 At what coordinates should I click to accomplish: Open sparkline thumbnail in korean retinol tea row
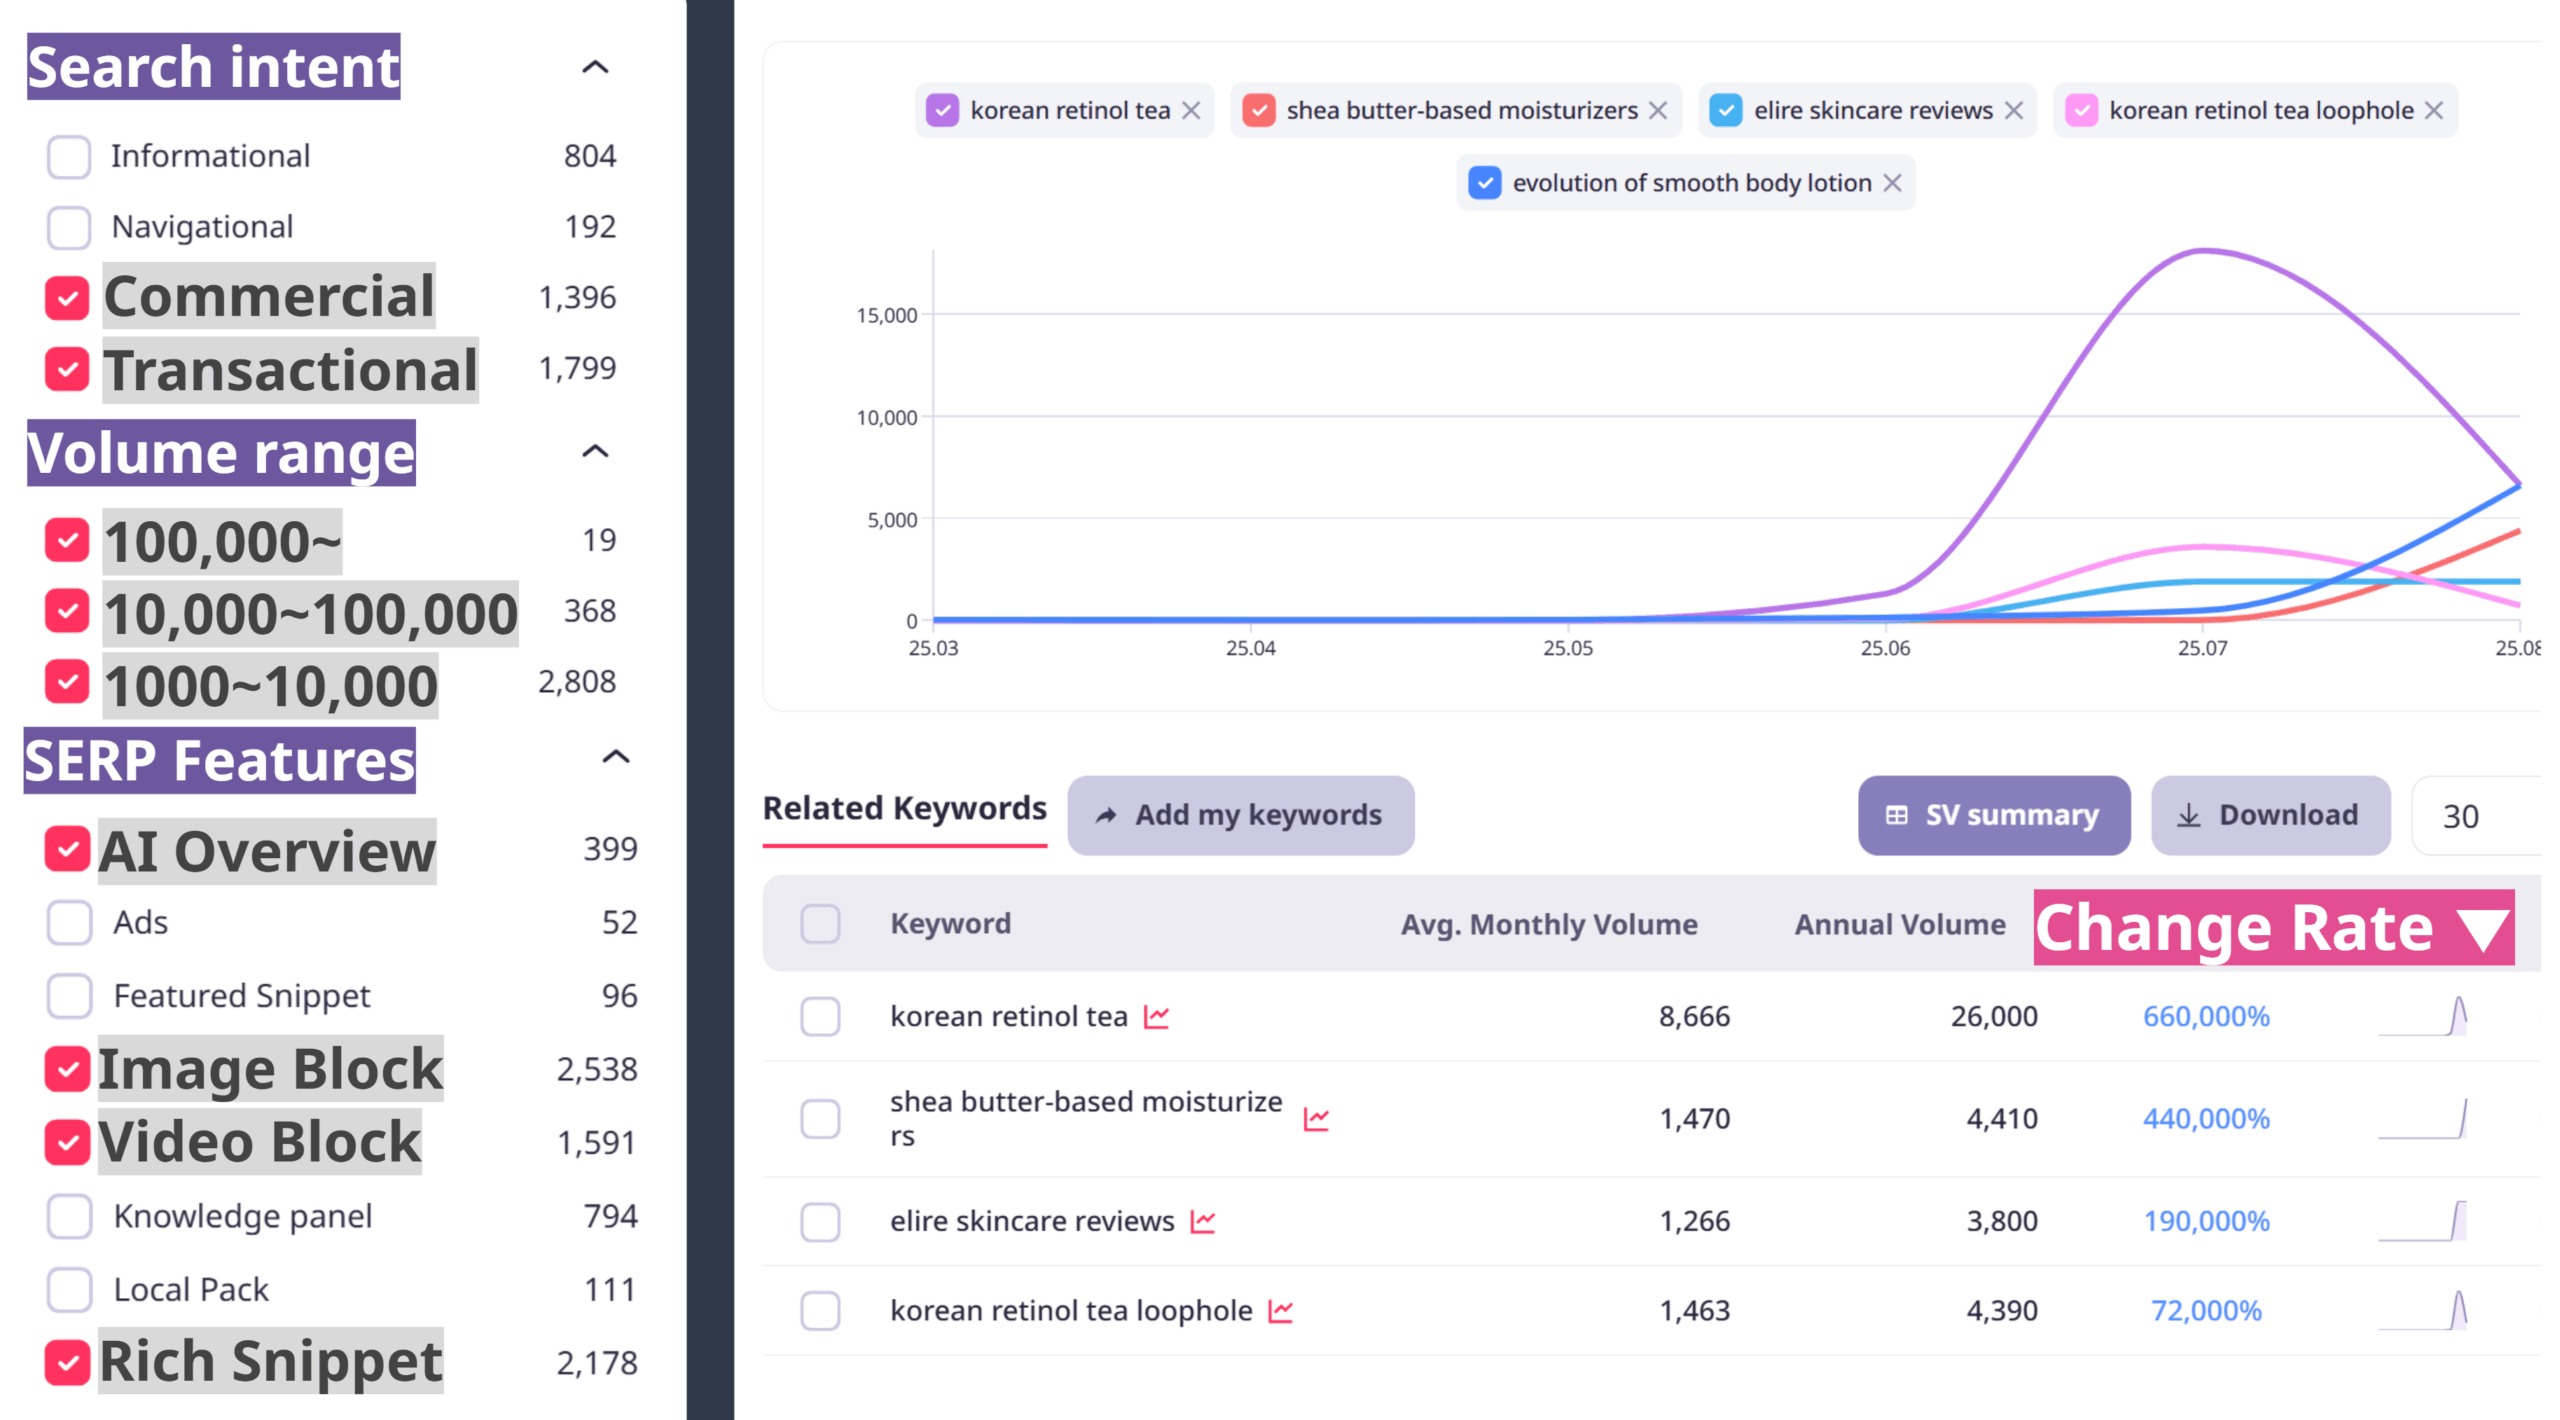point(2422,1017)
